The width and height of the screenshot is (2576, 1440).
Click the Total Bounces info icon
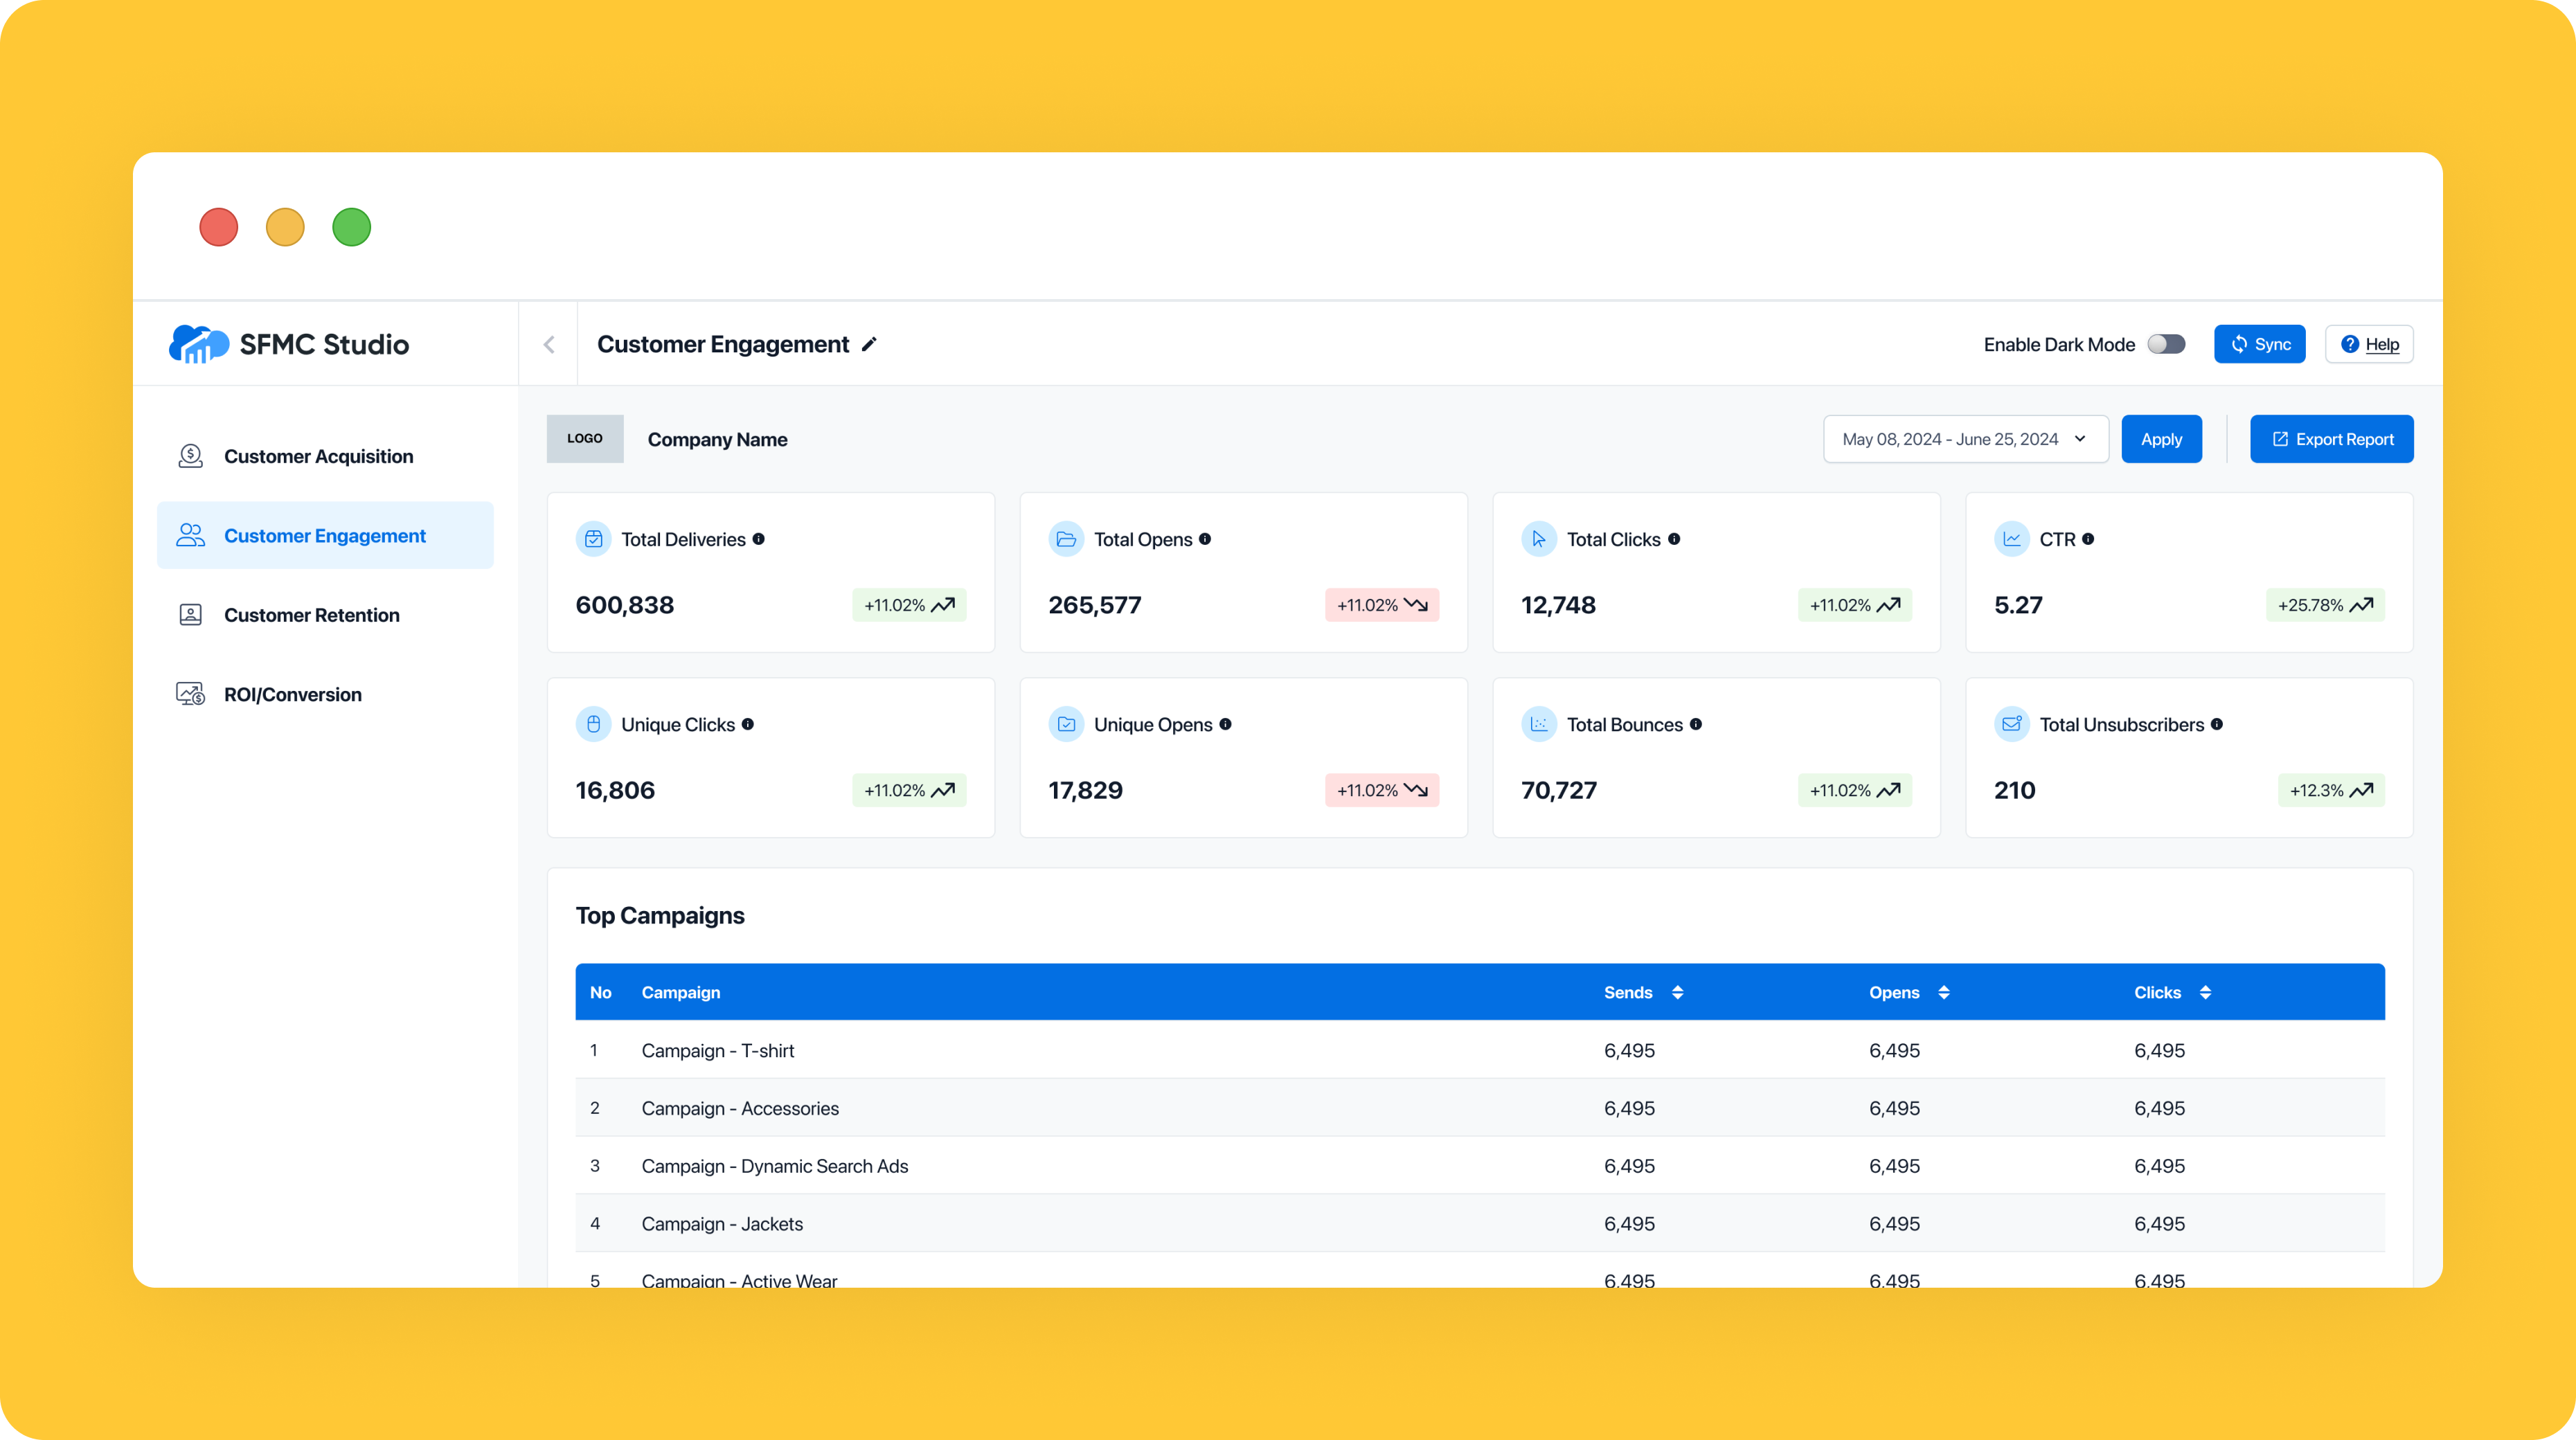[1696, 724]
